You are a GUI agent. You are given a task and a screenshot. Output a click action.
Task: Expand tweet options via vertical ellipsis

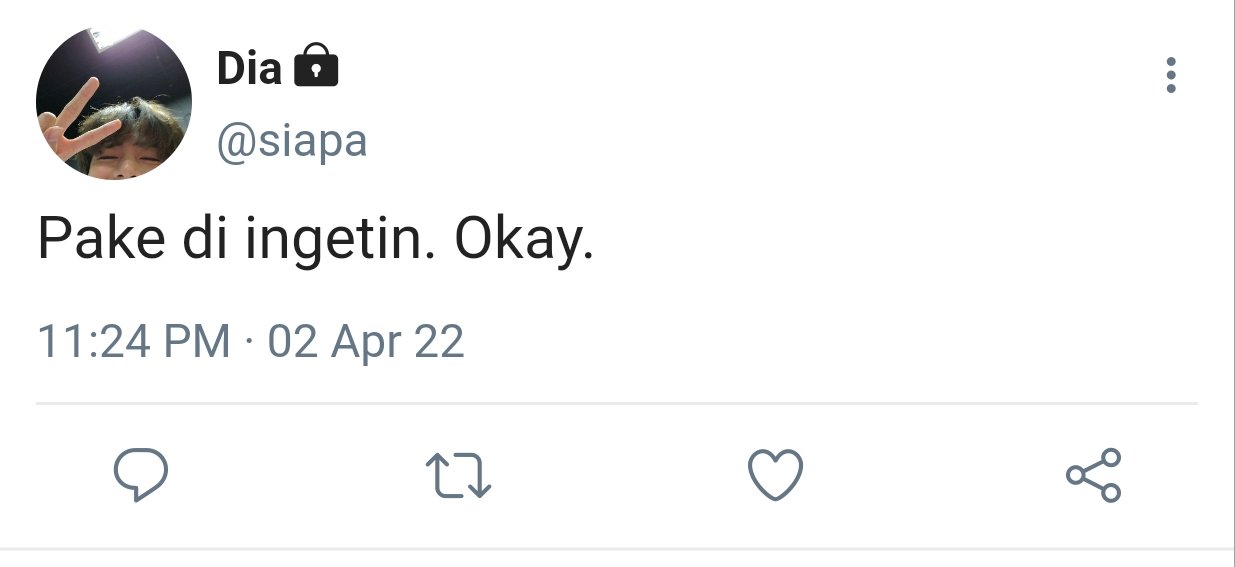(1171, 75)
